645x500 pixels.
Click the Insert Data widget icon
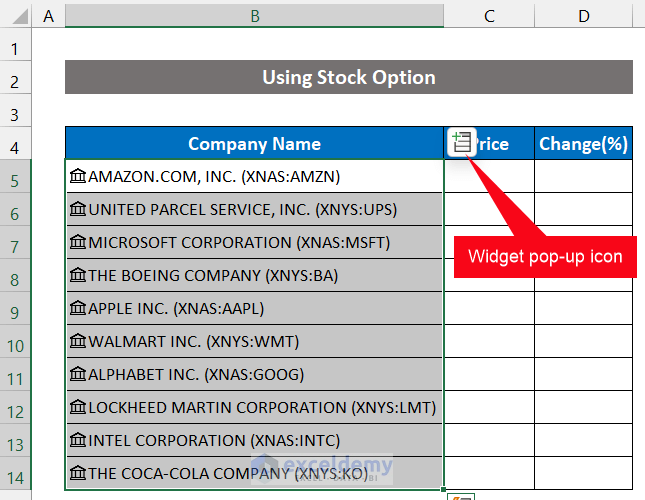point(461,143)
